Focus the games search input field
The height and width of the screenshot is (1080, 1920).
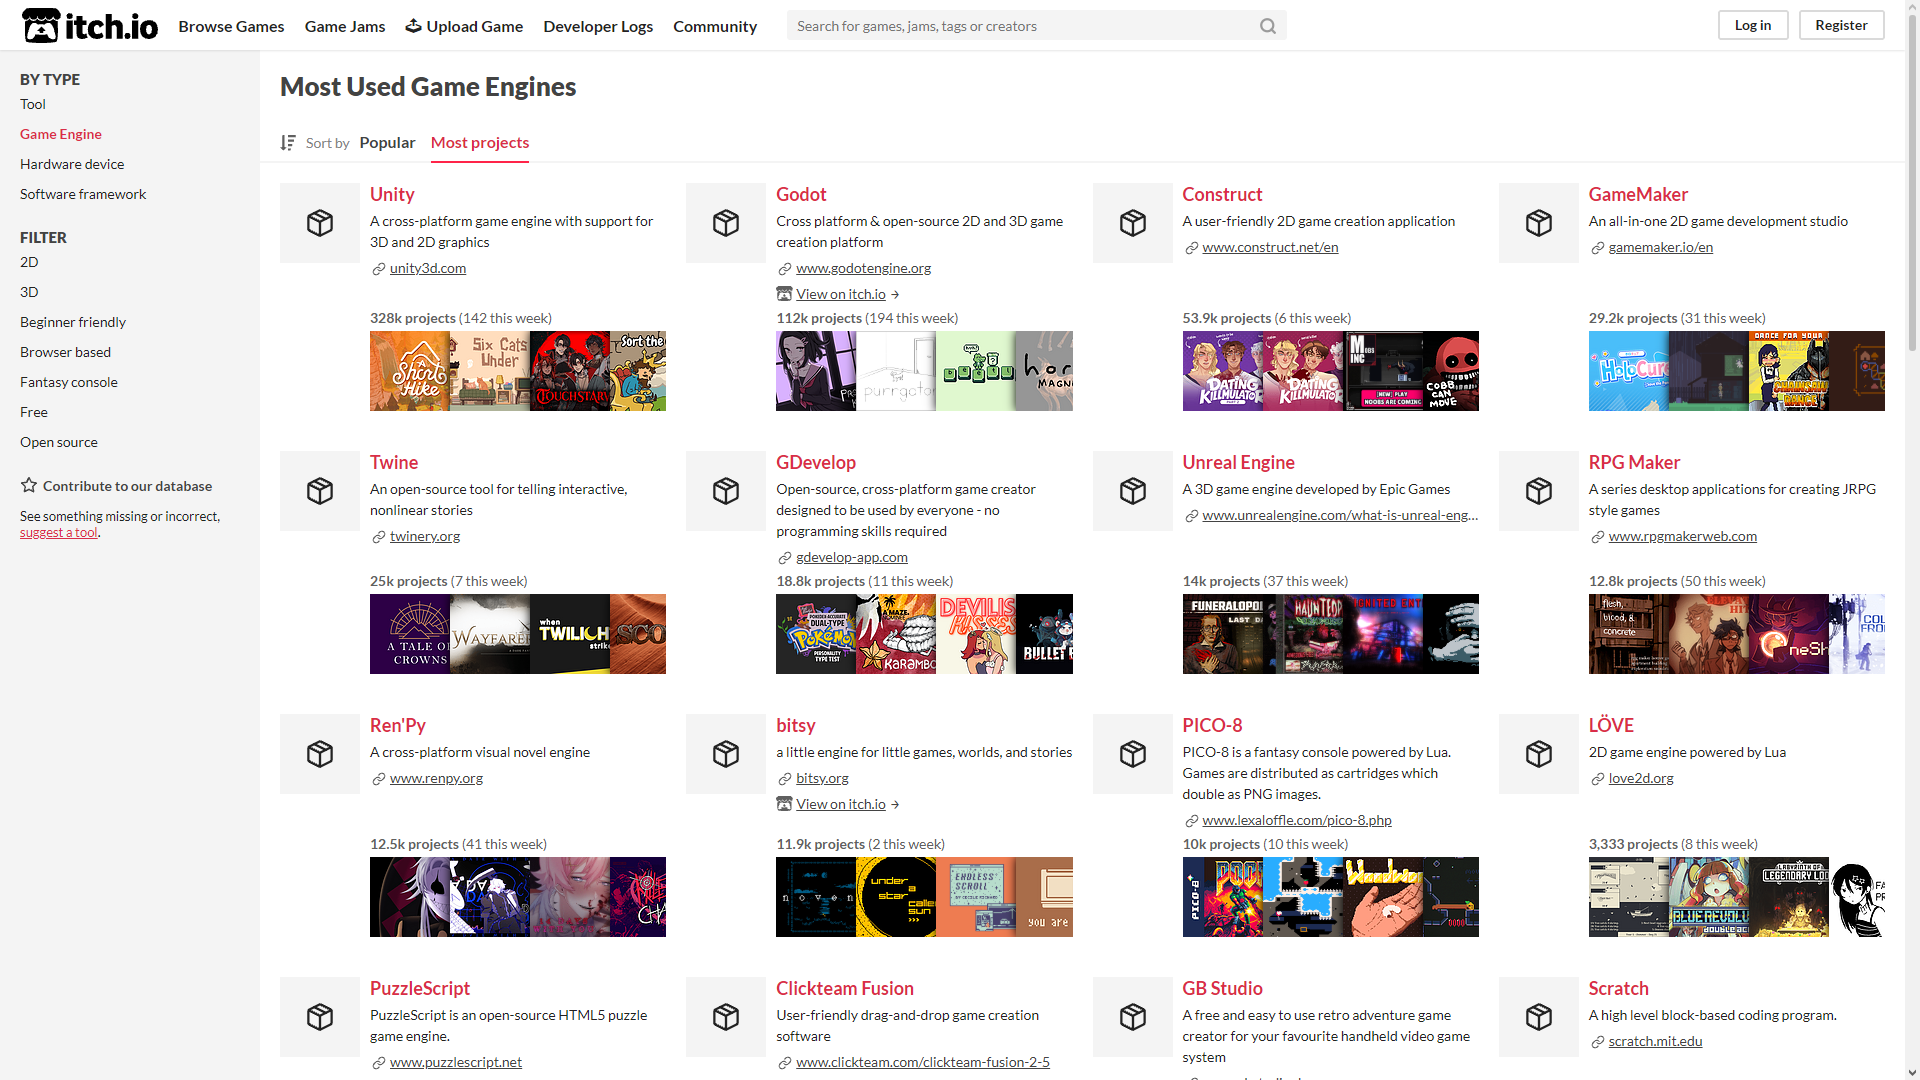tap(1025, 26)
